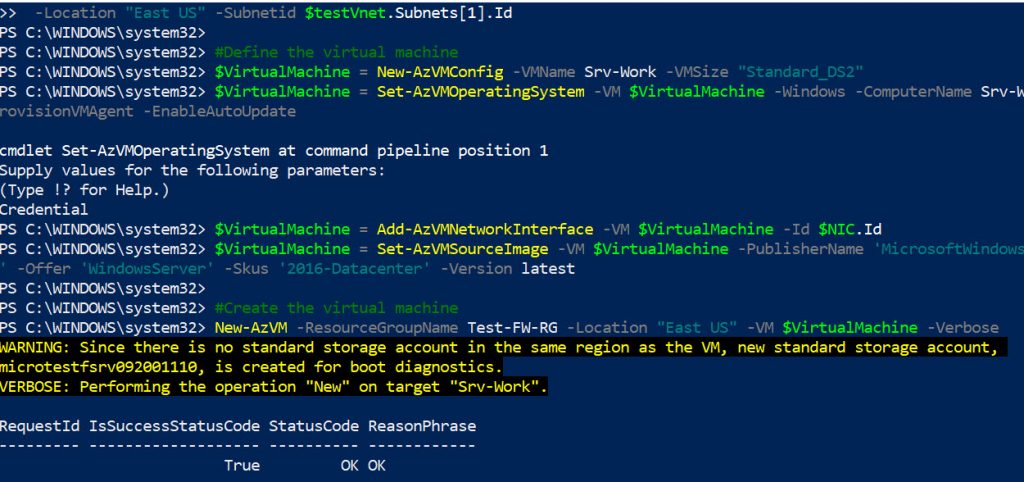The width and height of the screenshot is (1024, 482).
Task: Click the IsSuccessStatusCode column header
Action: point(174,426)
